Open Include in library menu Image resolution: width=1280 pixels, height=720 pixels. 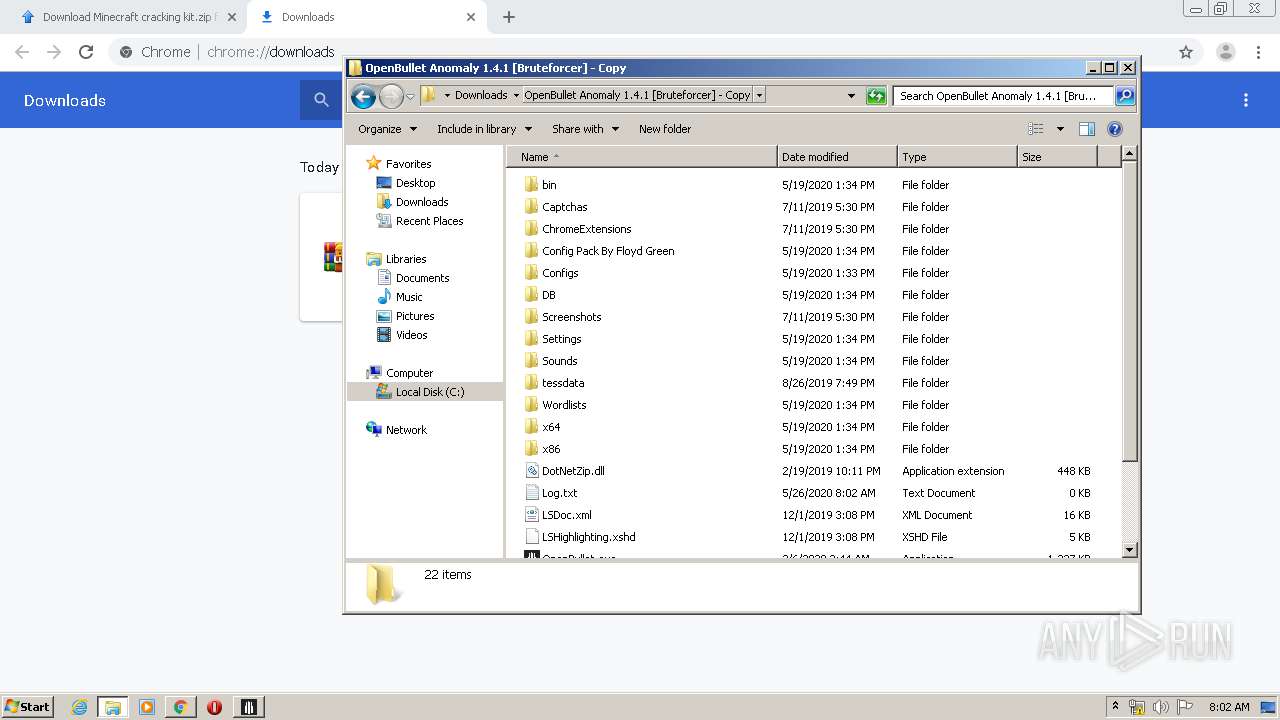coord(484,129)
